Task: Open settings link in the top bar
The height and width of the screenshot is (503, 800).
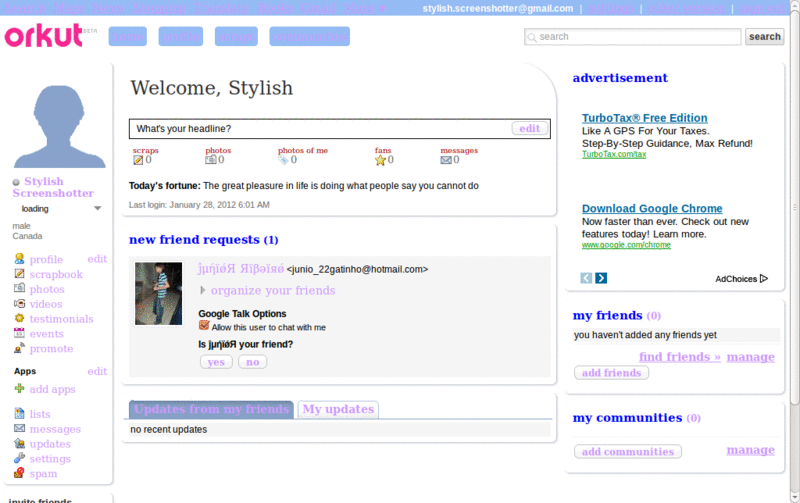Action: (611, 8)
